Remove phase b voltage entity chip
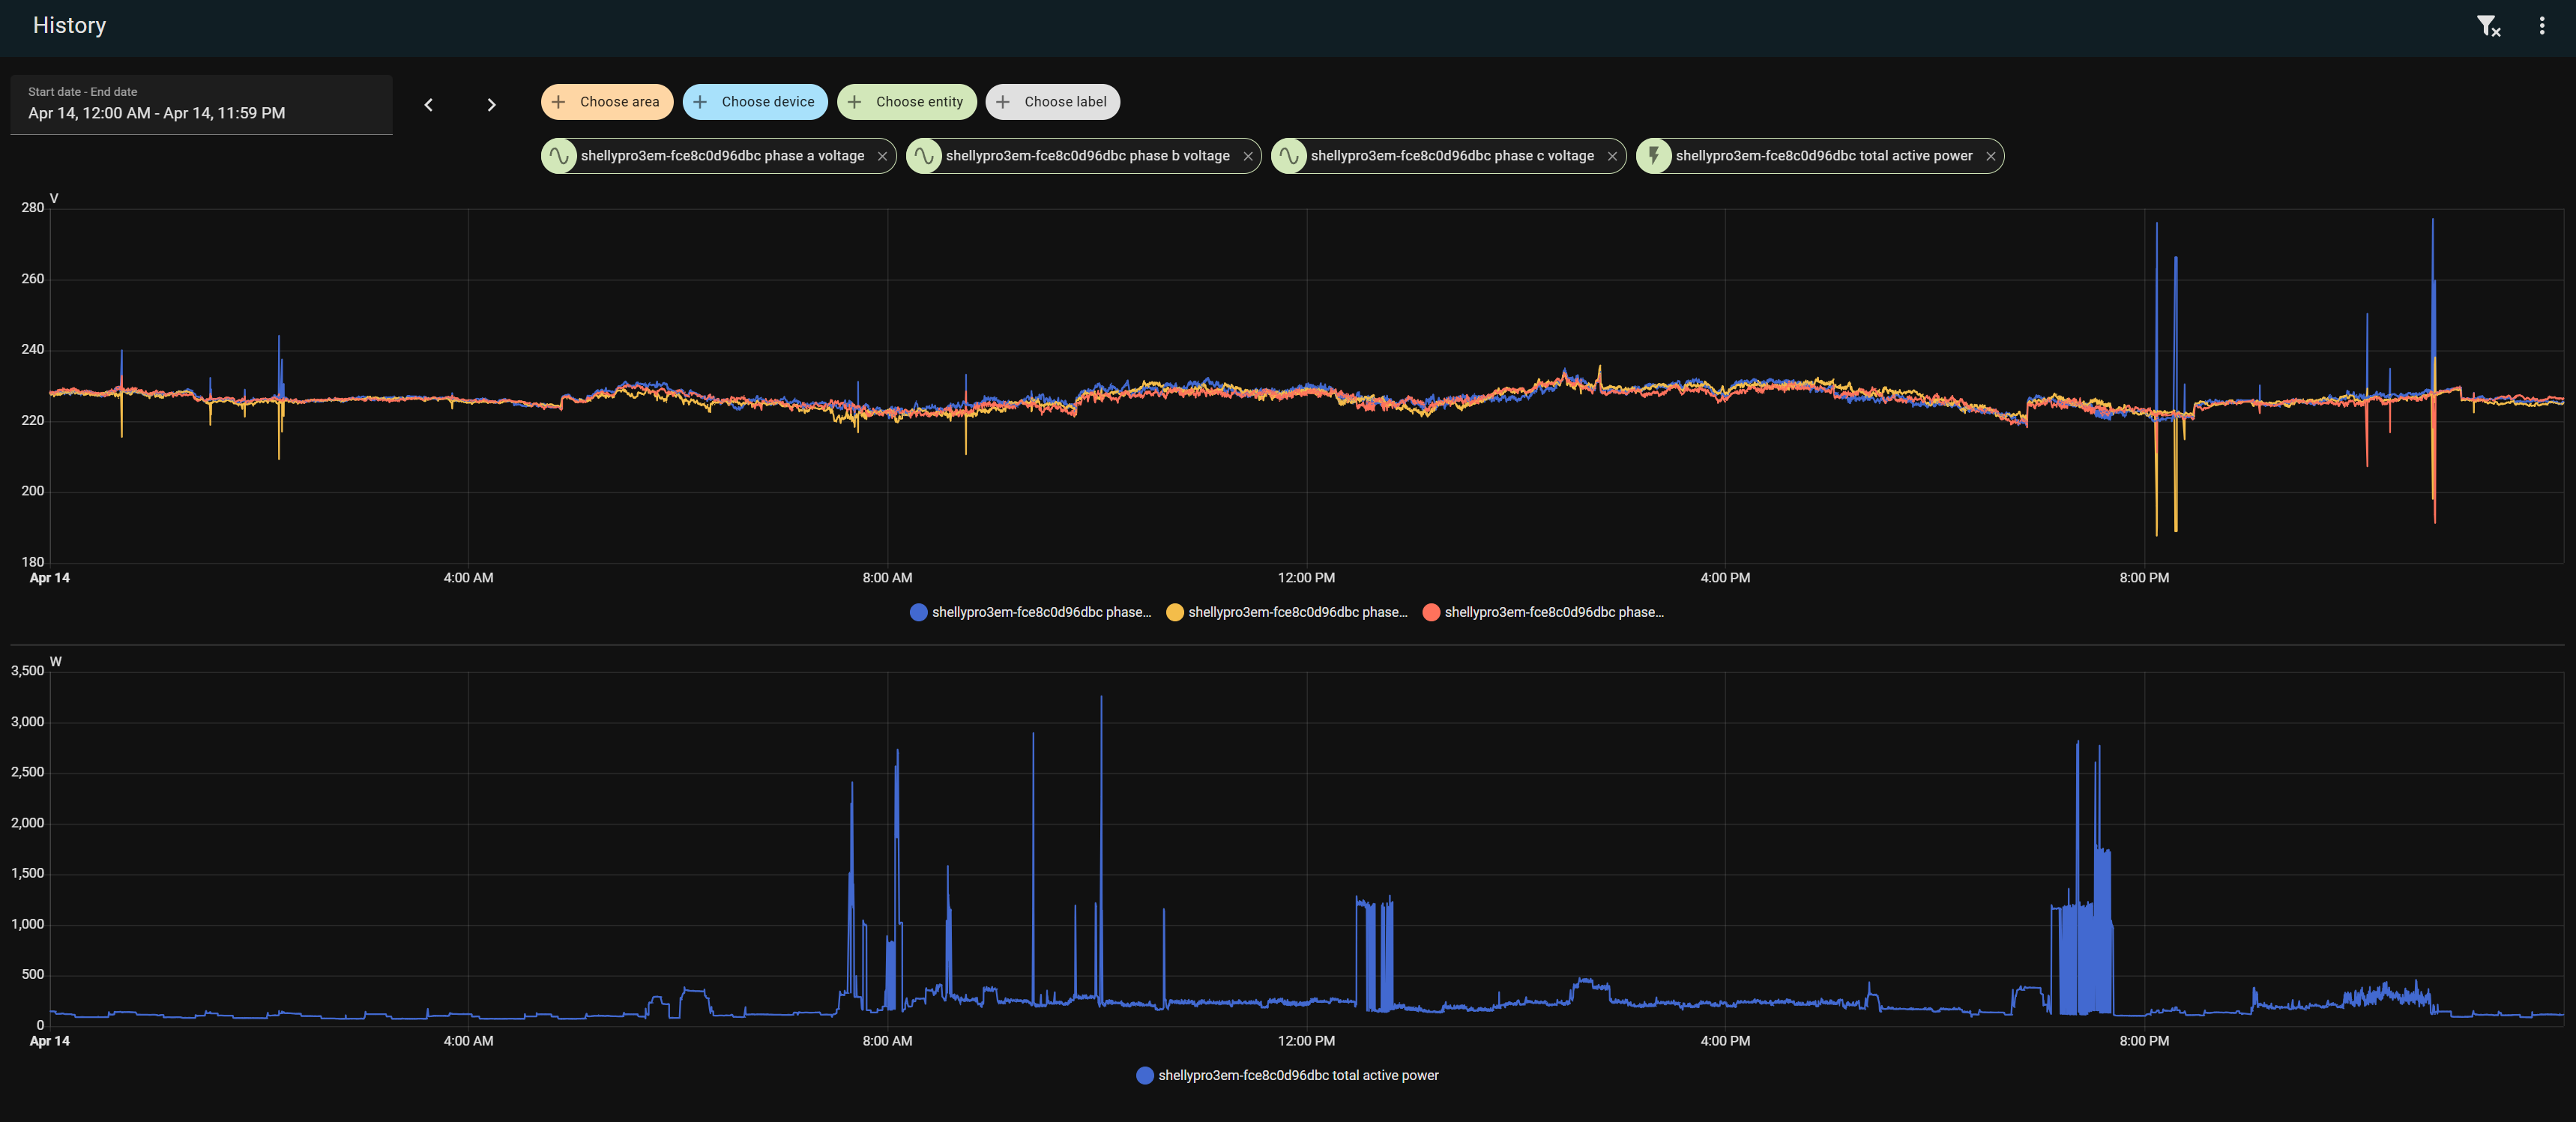Image resolution: width=2576 pixels, height=1122 pixels. [x=1247, y=156]
